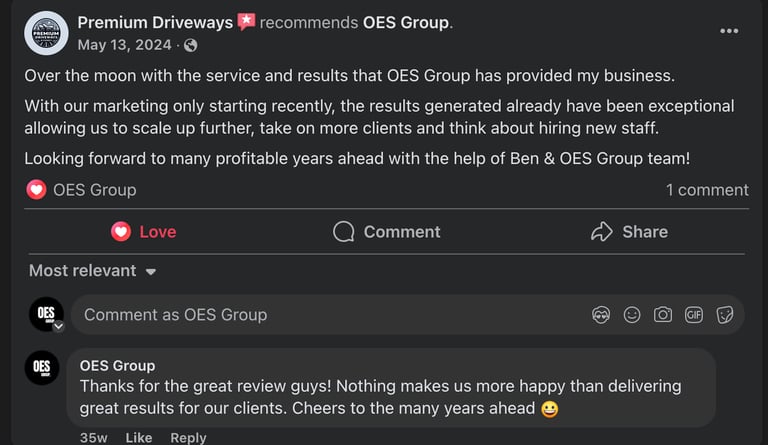Share the post using the Share button
The image size is (768, 445).
[629, 232]
